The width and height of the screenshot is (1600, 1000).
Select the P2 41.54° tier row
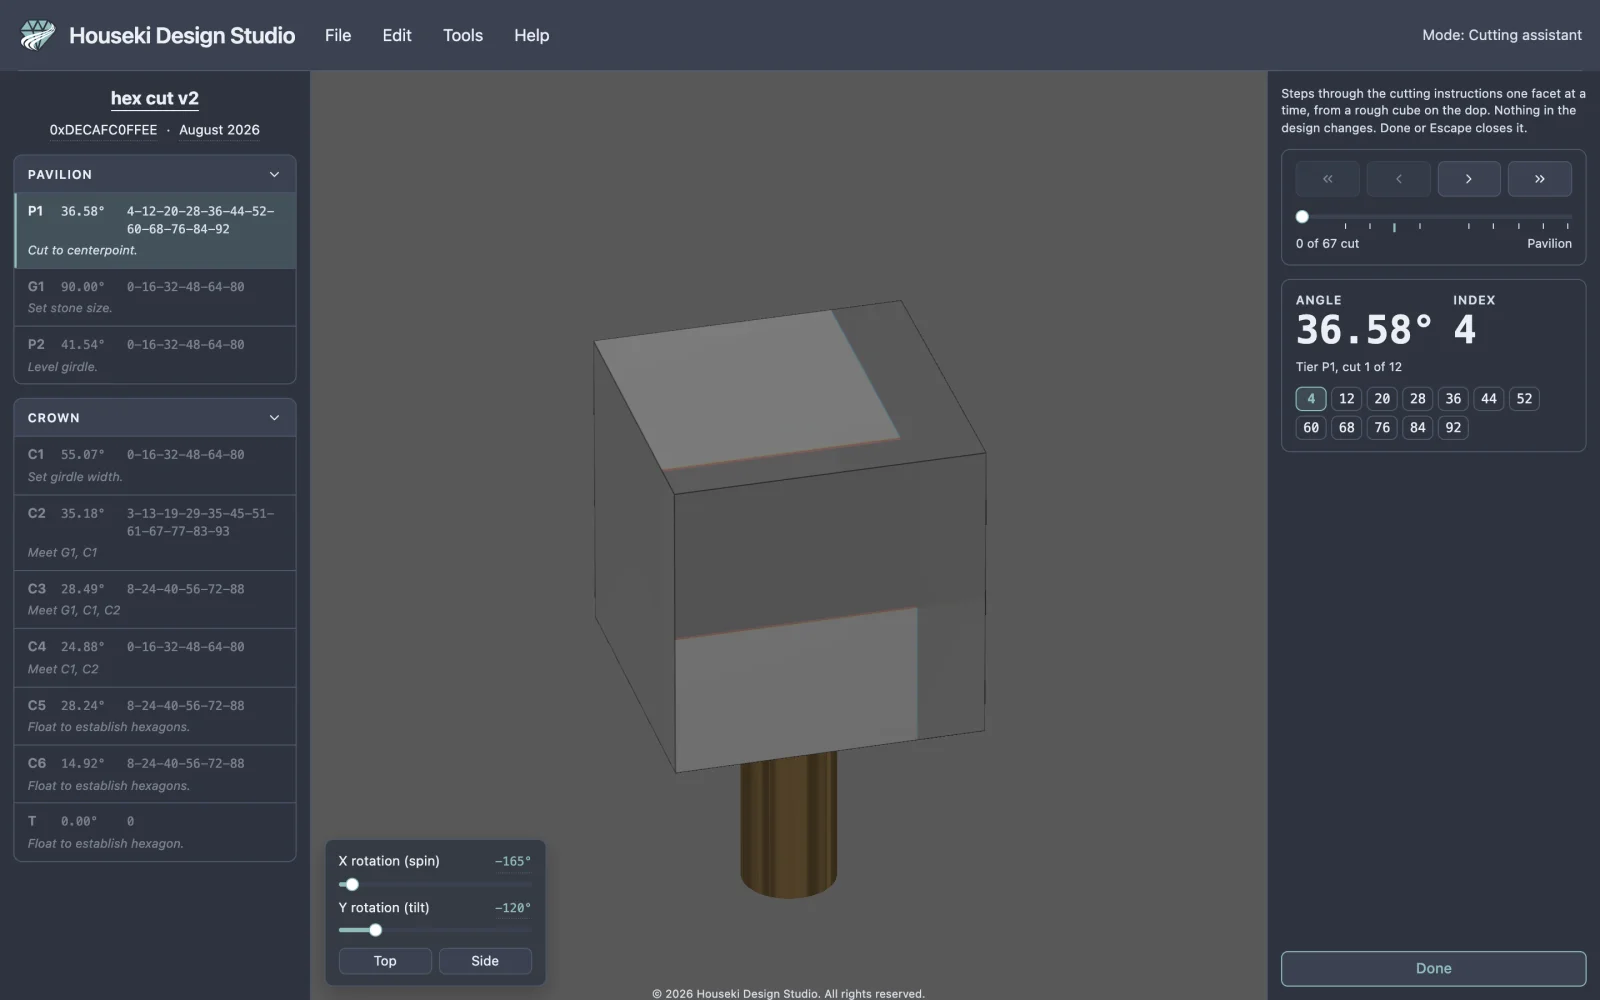[x=155, y=355]
